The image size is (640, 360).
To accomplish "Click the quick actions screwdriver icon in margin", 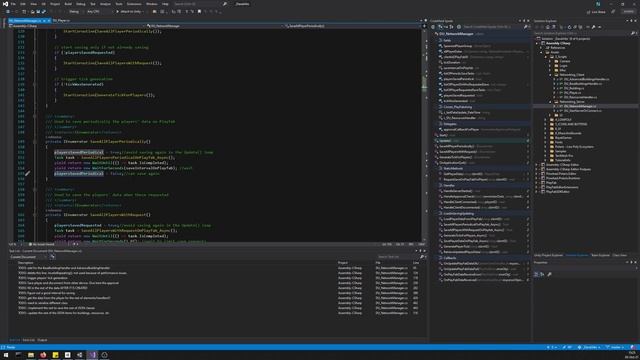I will pyautogui.click(x=27, y=173).
